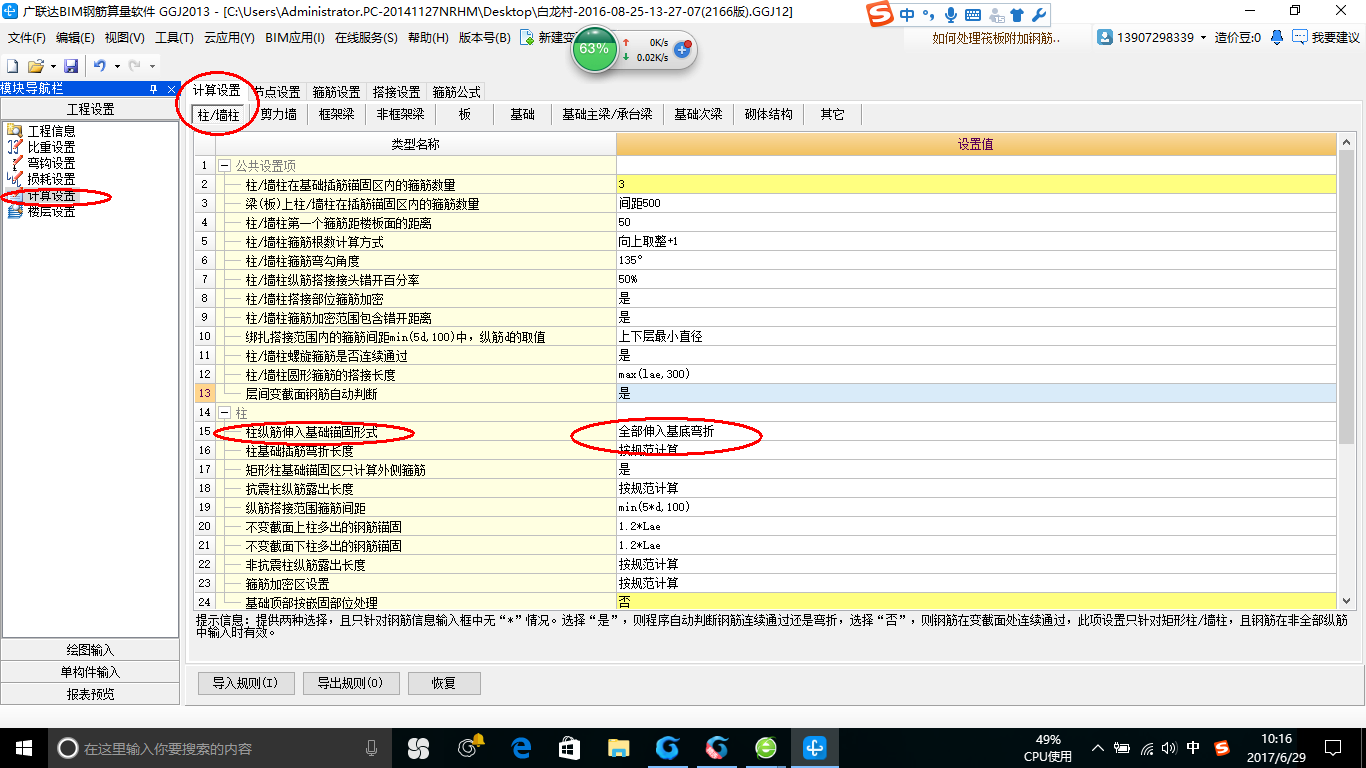Viewport: 1366px width, 768px height.
Task: Switch to 搭接设置 tab
Action: [397, 91]
